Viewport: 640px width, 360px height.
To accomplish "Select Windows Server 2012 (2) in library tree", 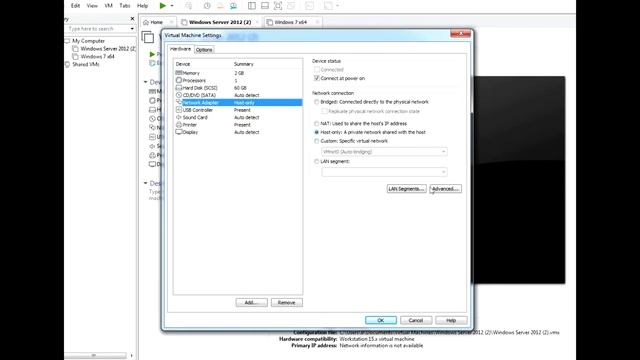I will coord(108,49).
